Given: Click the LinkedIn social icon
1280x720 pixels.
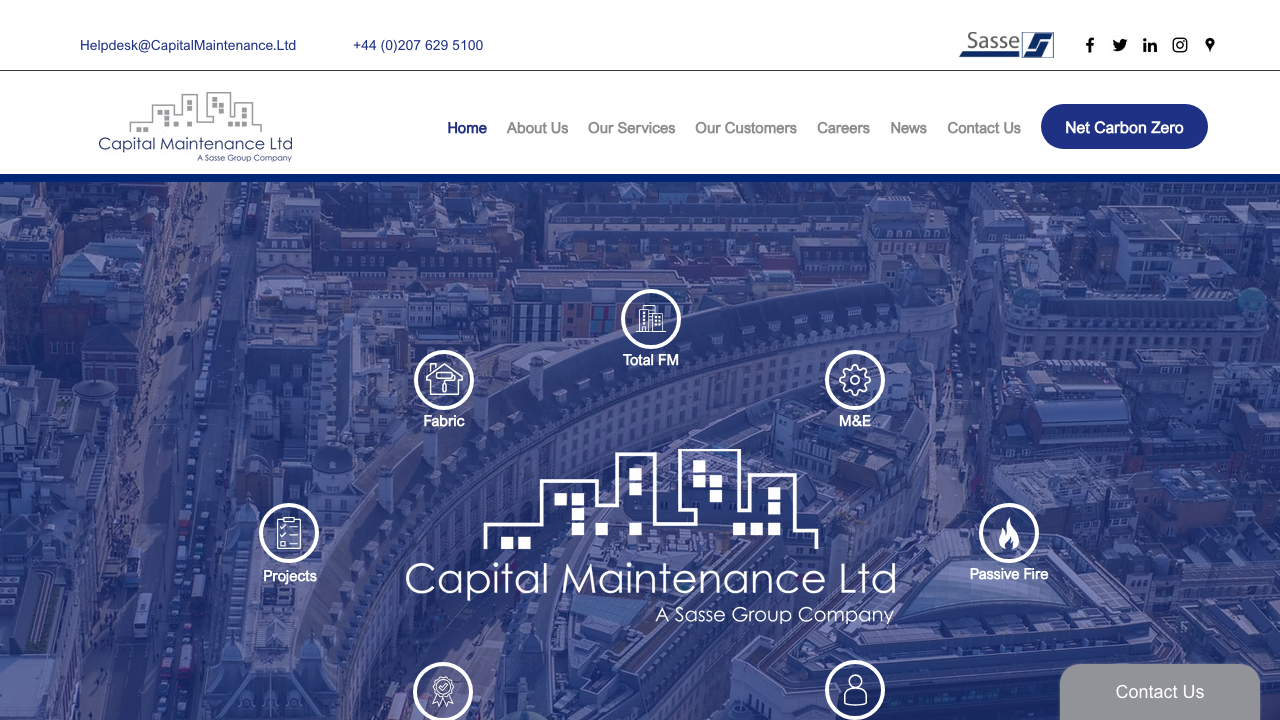Looking at the screenshot, I should click(x=1150, y=45).
